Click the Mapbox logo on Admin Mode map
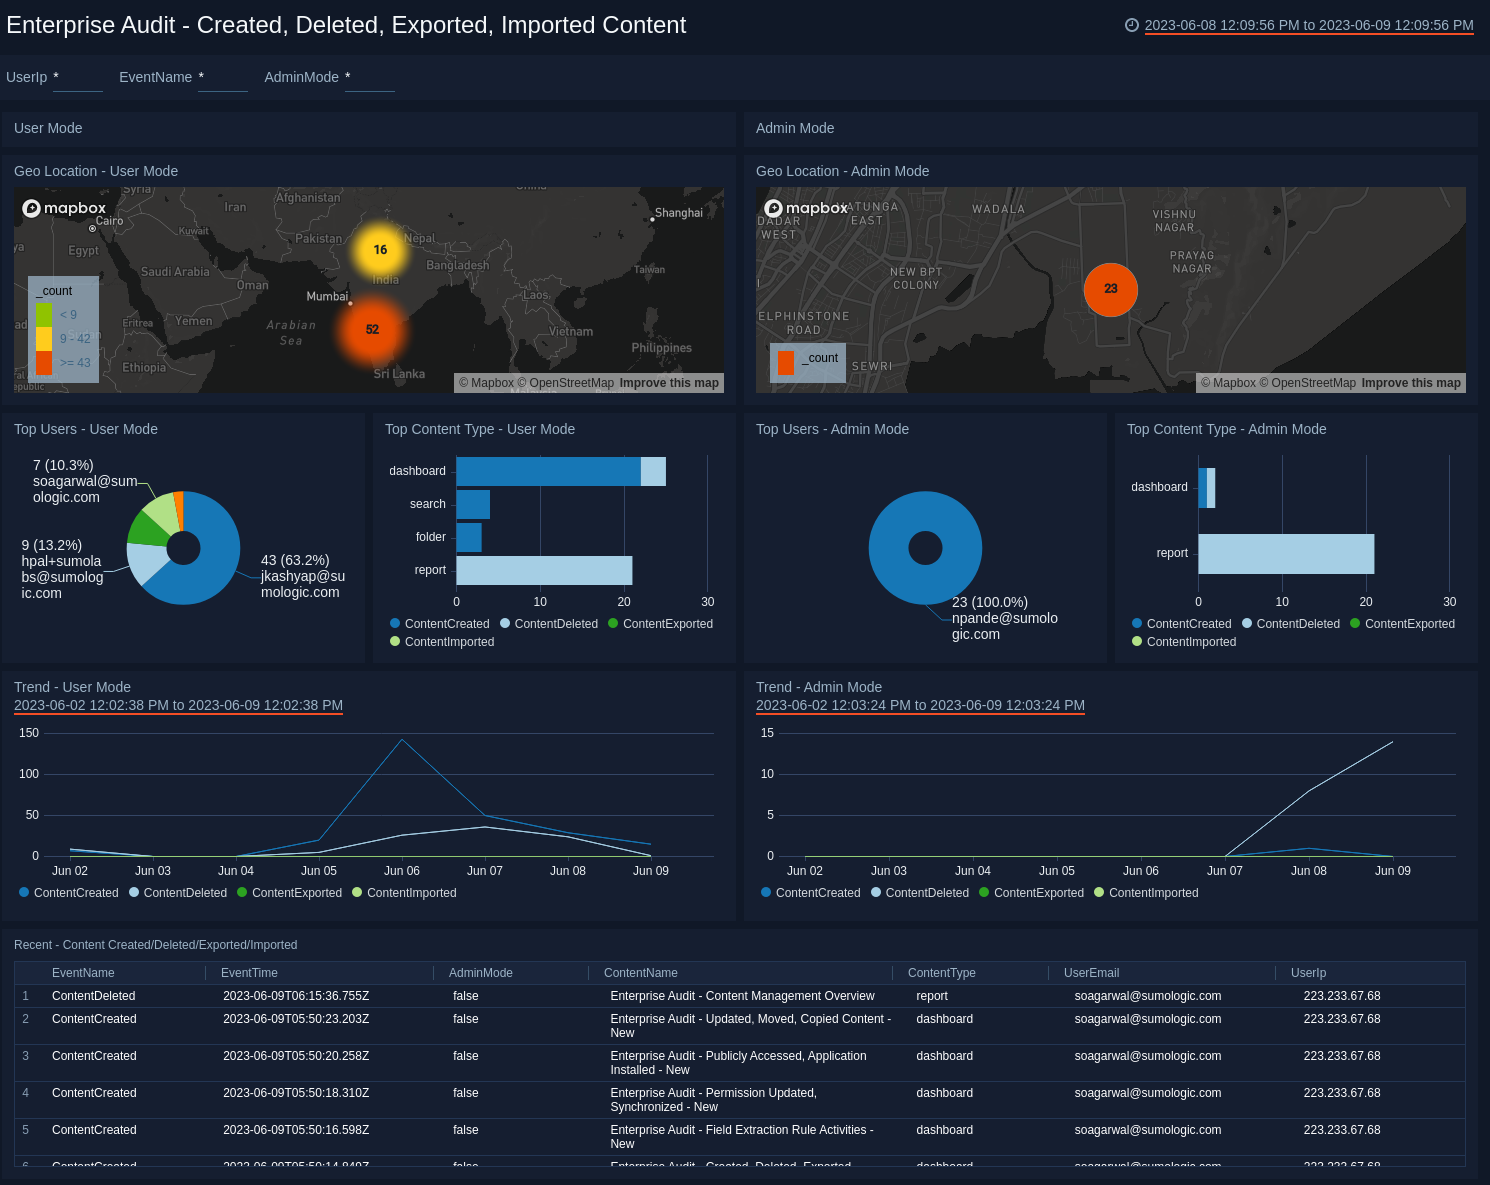 (806, 208)
